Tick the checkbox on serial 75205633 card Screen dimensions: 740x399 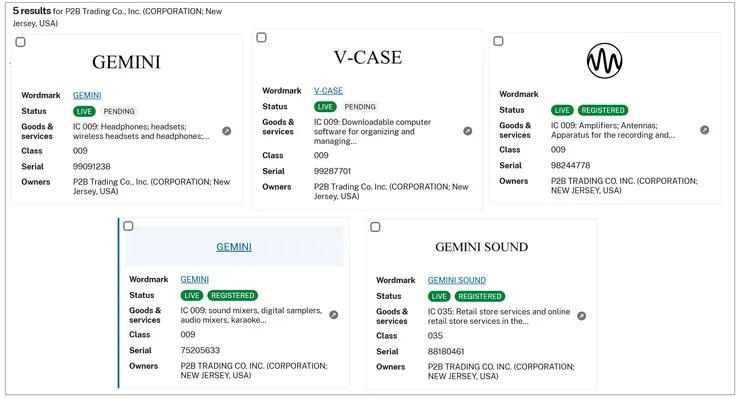coord(128,226)
